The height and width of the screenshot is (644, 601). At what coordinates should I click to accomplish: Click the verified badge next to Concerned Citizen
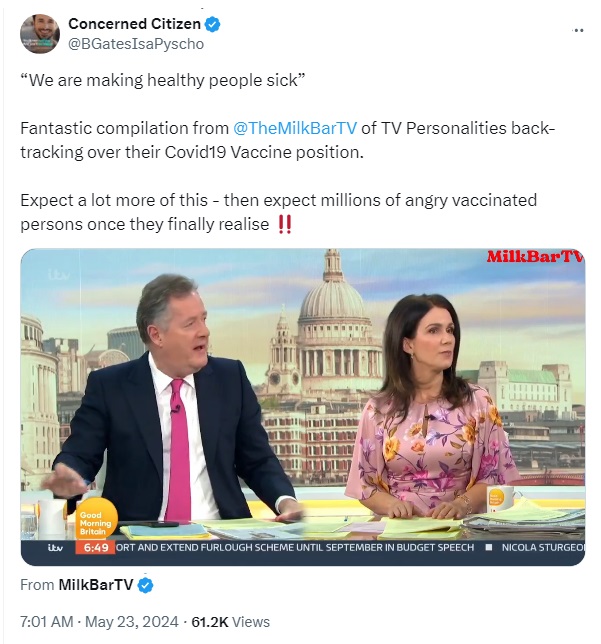point(212,24)
